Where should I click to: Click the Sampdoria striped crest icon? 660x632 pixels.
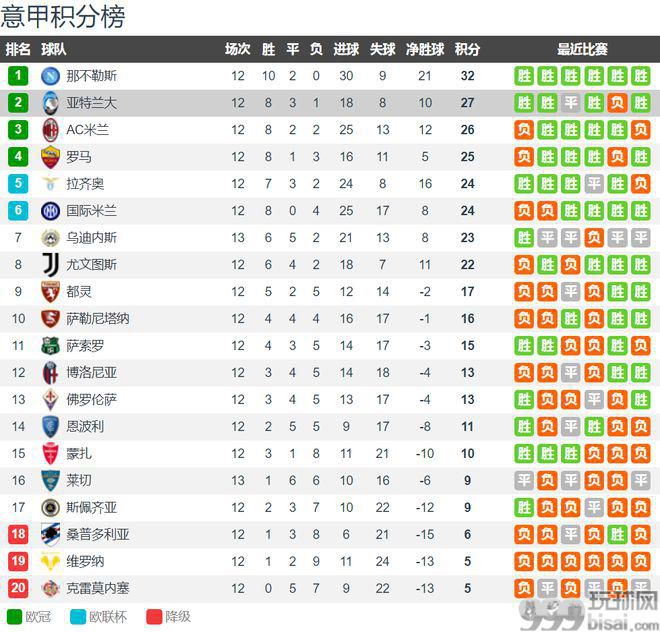tap(51, 534)
